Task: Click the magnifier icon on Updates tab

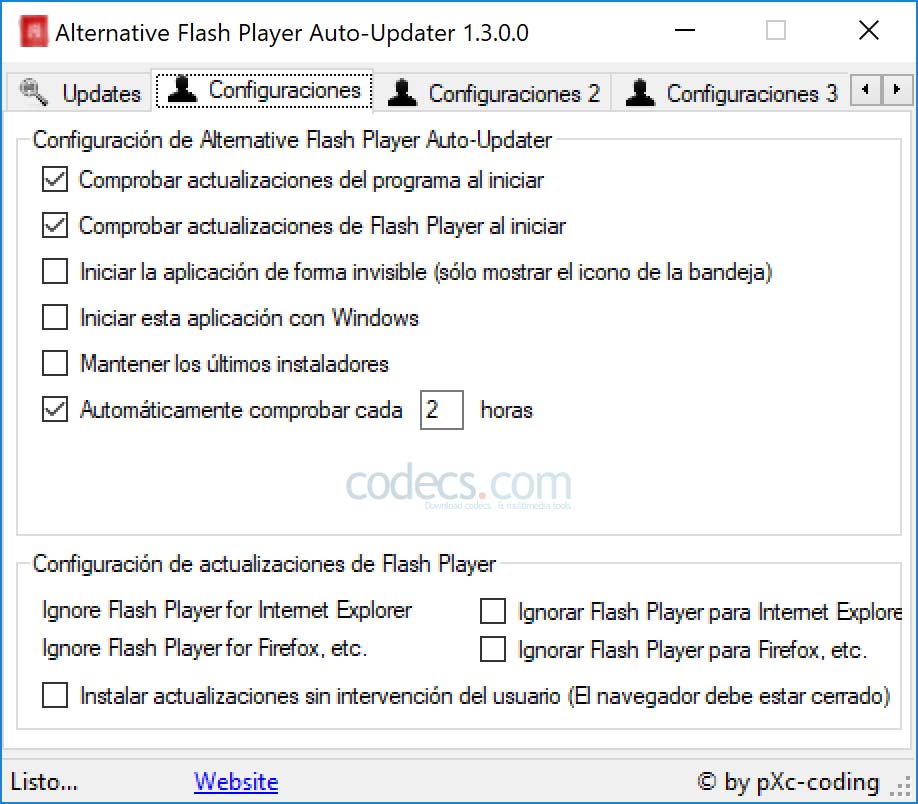Action: pyautogui.click(x=33, y=92)
